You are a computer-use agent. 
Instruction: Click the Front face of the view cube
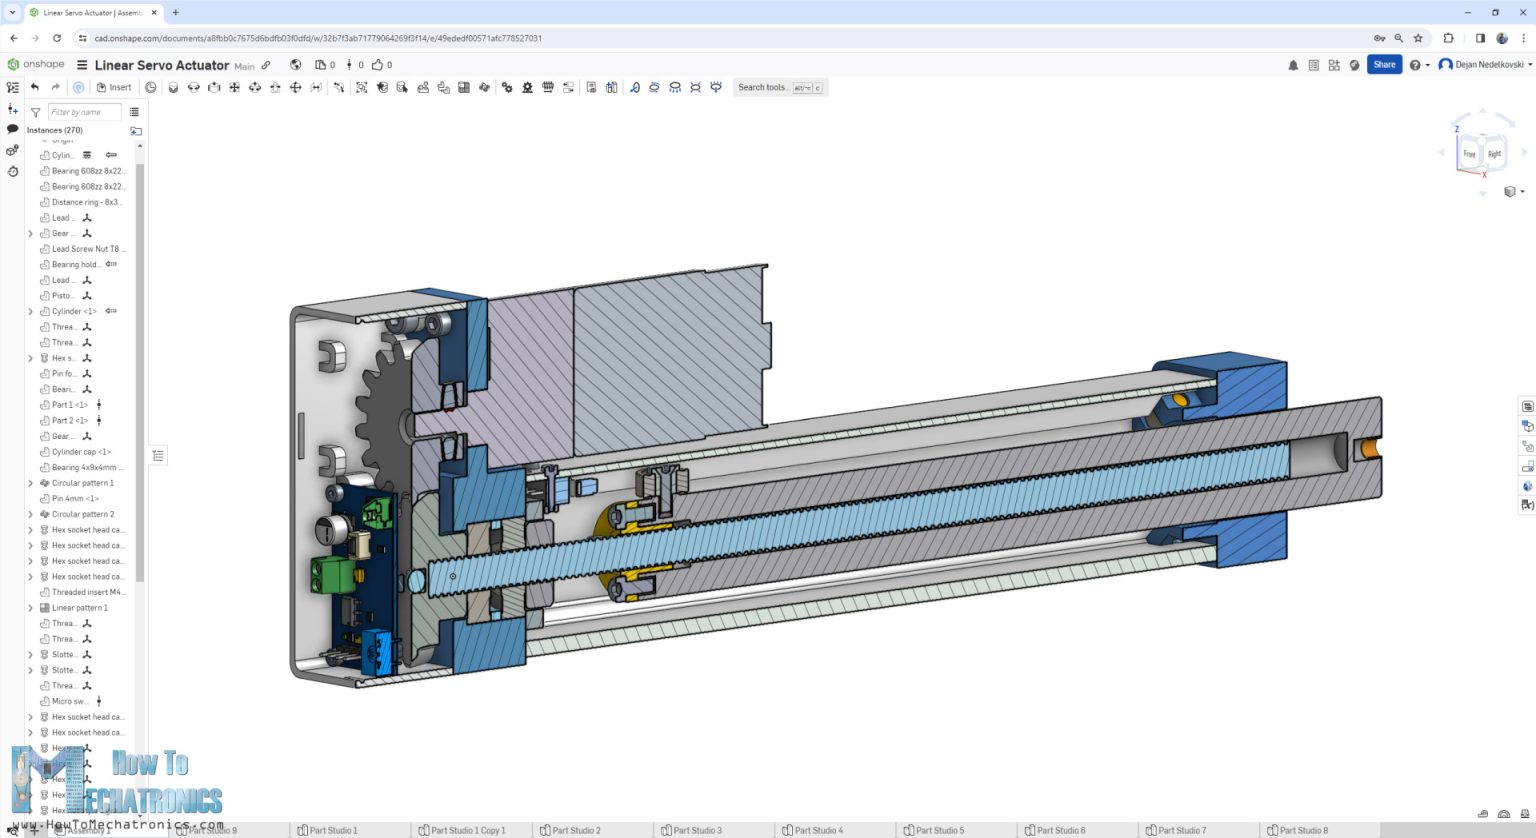point(1469,153)
